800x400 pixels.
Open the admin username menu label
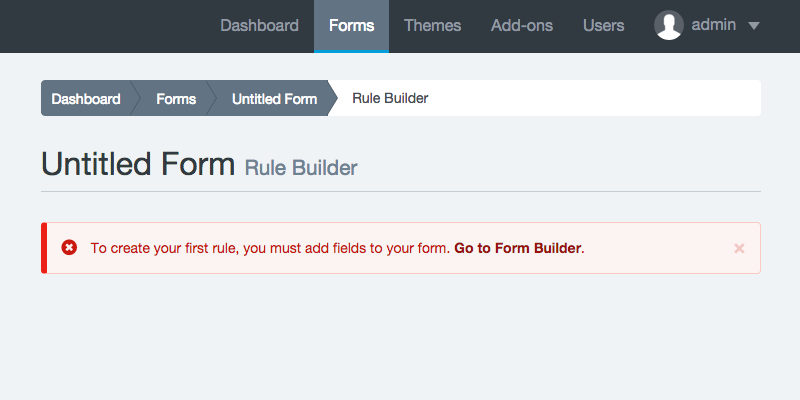pyautogui.click(x=714, y=25)
